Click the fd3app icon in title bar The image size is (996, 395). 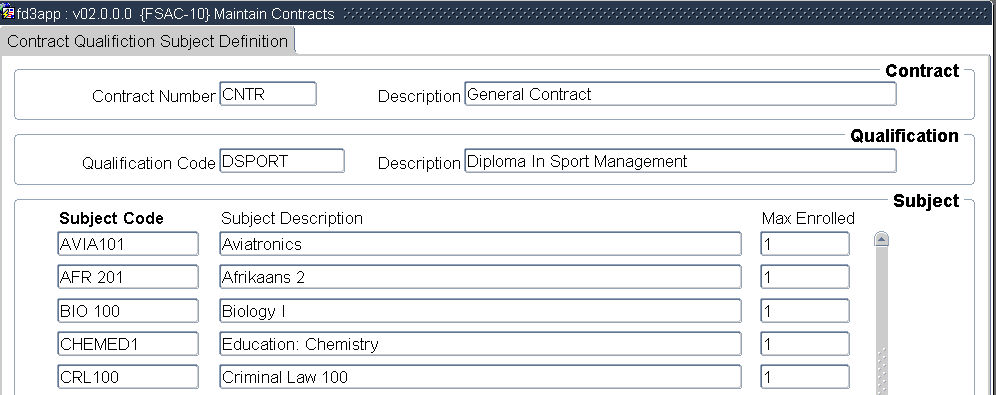pos(8,13)
